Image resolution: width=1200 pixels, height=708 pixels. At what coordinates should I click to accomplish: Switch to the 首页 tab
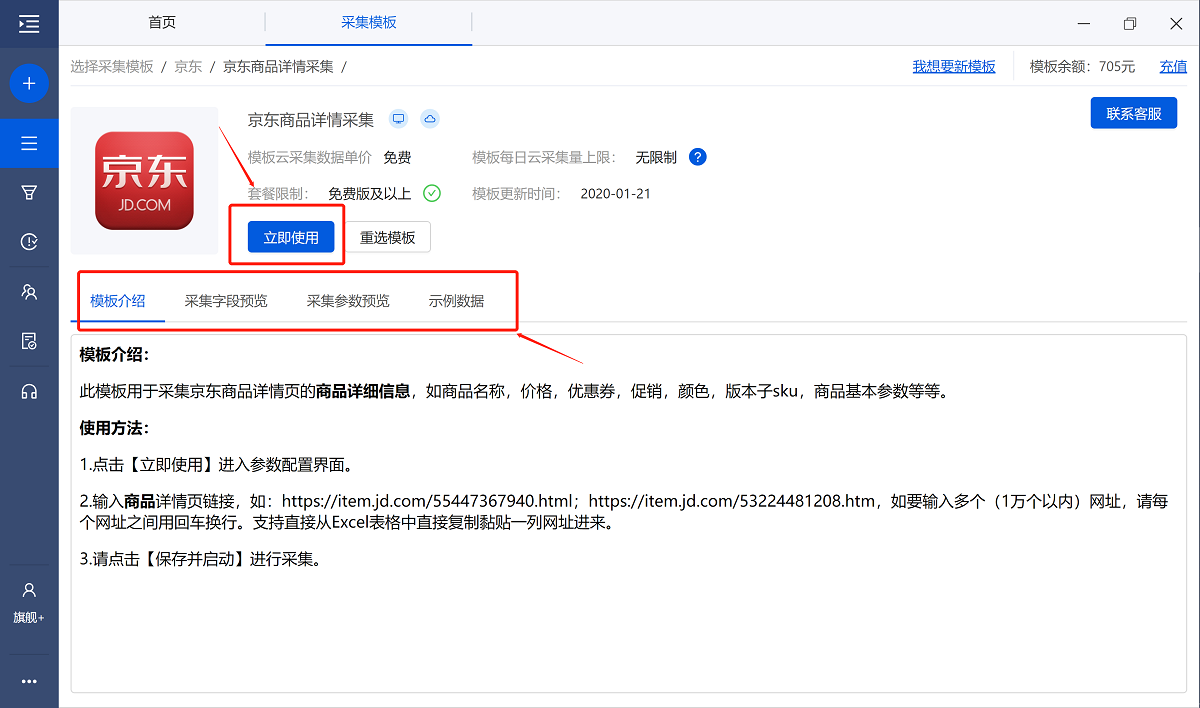(162, 22)
